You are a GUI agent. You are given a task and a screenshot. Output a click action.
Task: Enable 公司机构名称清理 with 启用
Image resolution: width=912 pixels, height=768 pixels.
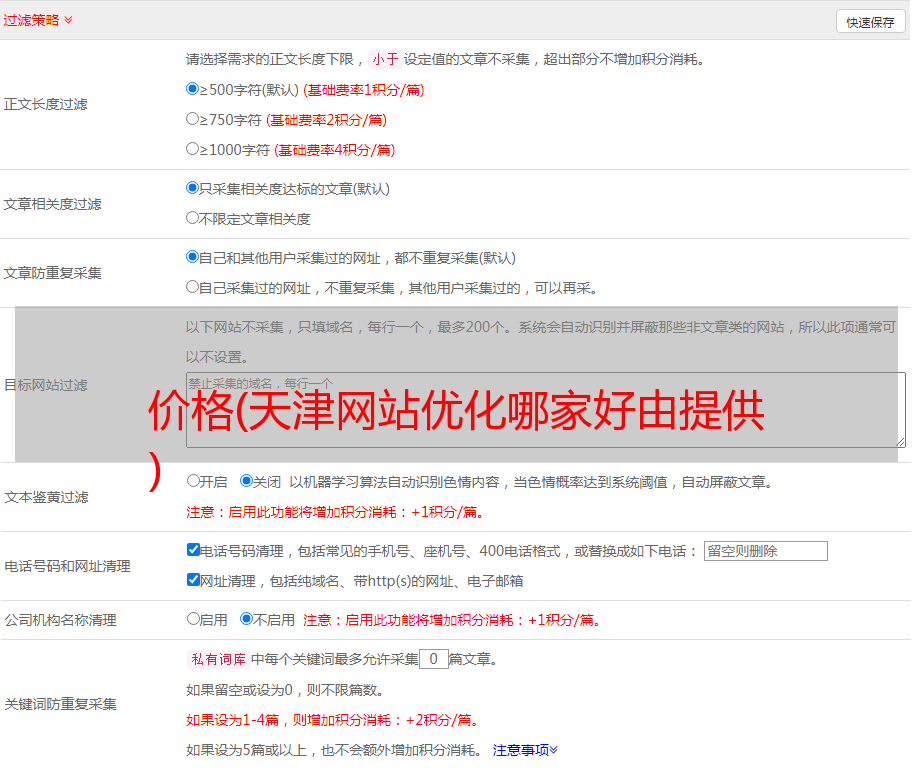pyautogui.click(x=193, y=619)
